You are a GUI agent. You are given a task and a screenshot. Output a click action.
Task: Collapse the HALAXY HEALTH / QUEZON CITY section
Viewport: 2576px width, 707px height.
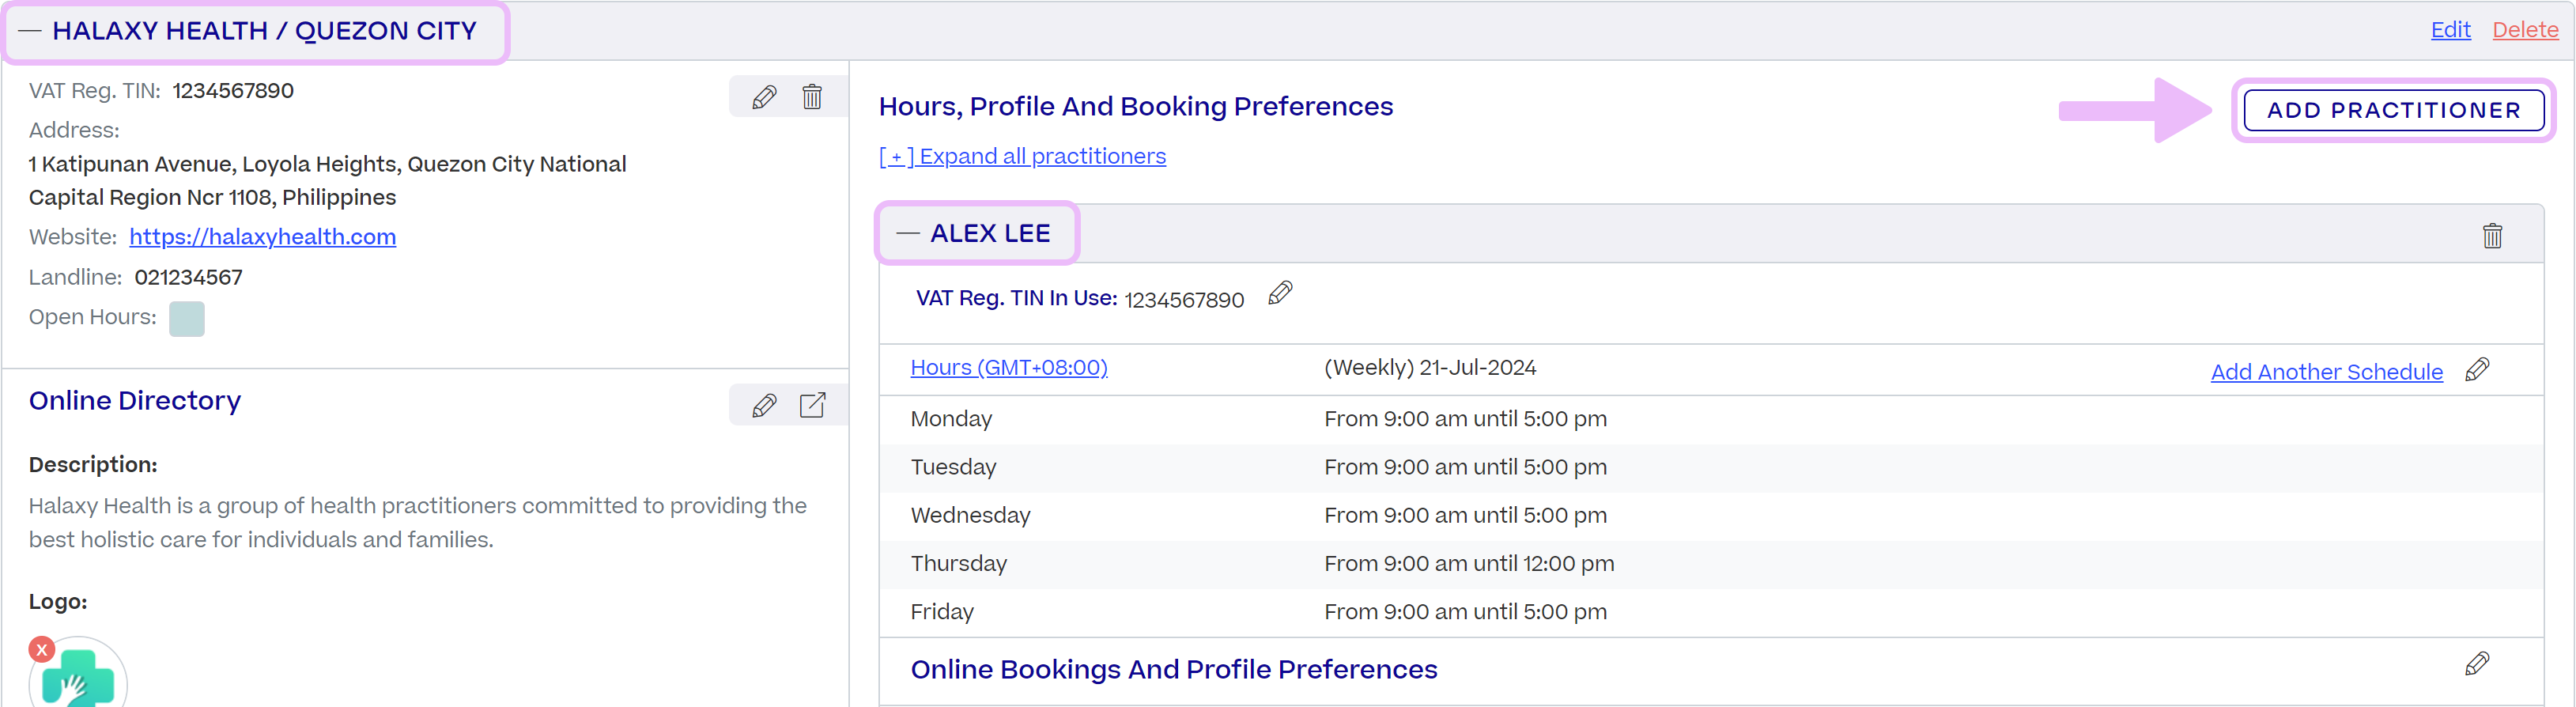30,31
